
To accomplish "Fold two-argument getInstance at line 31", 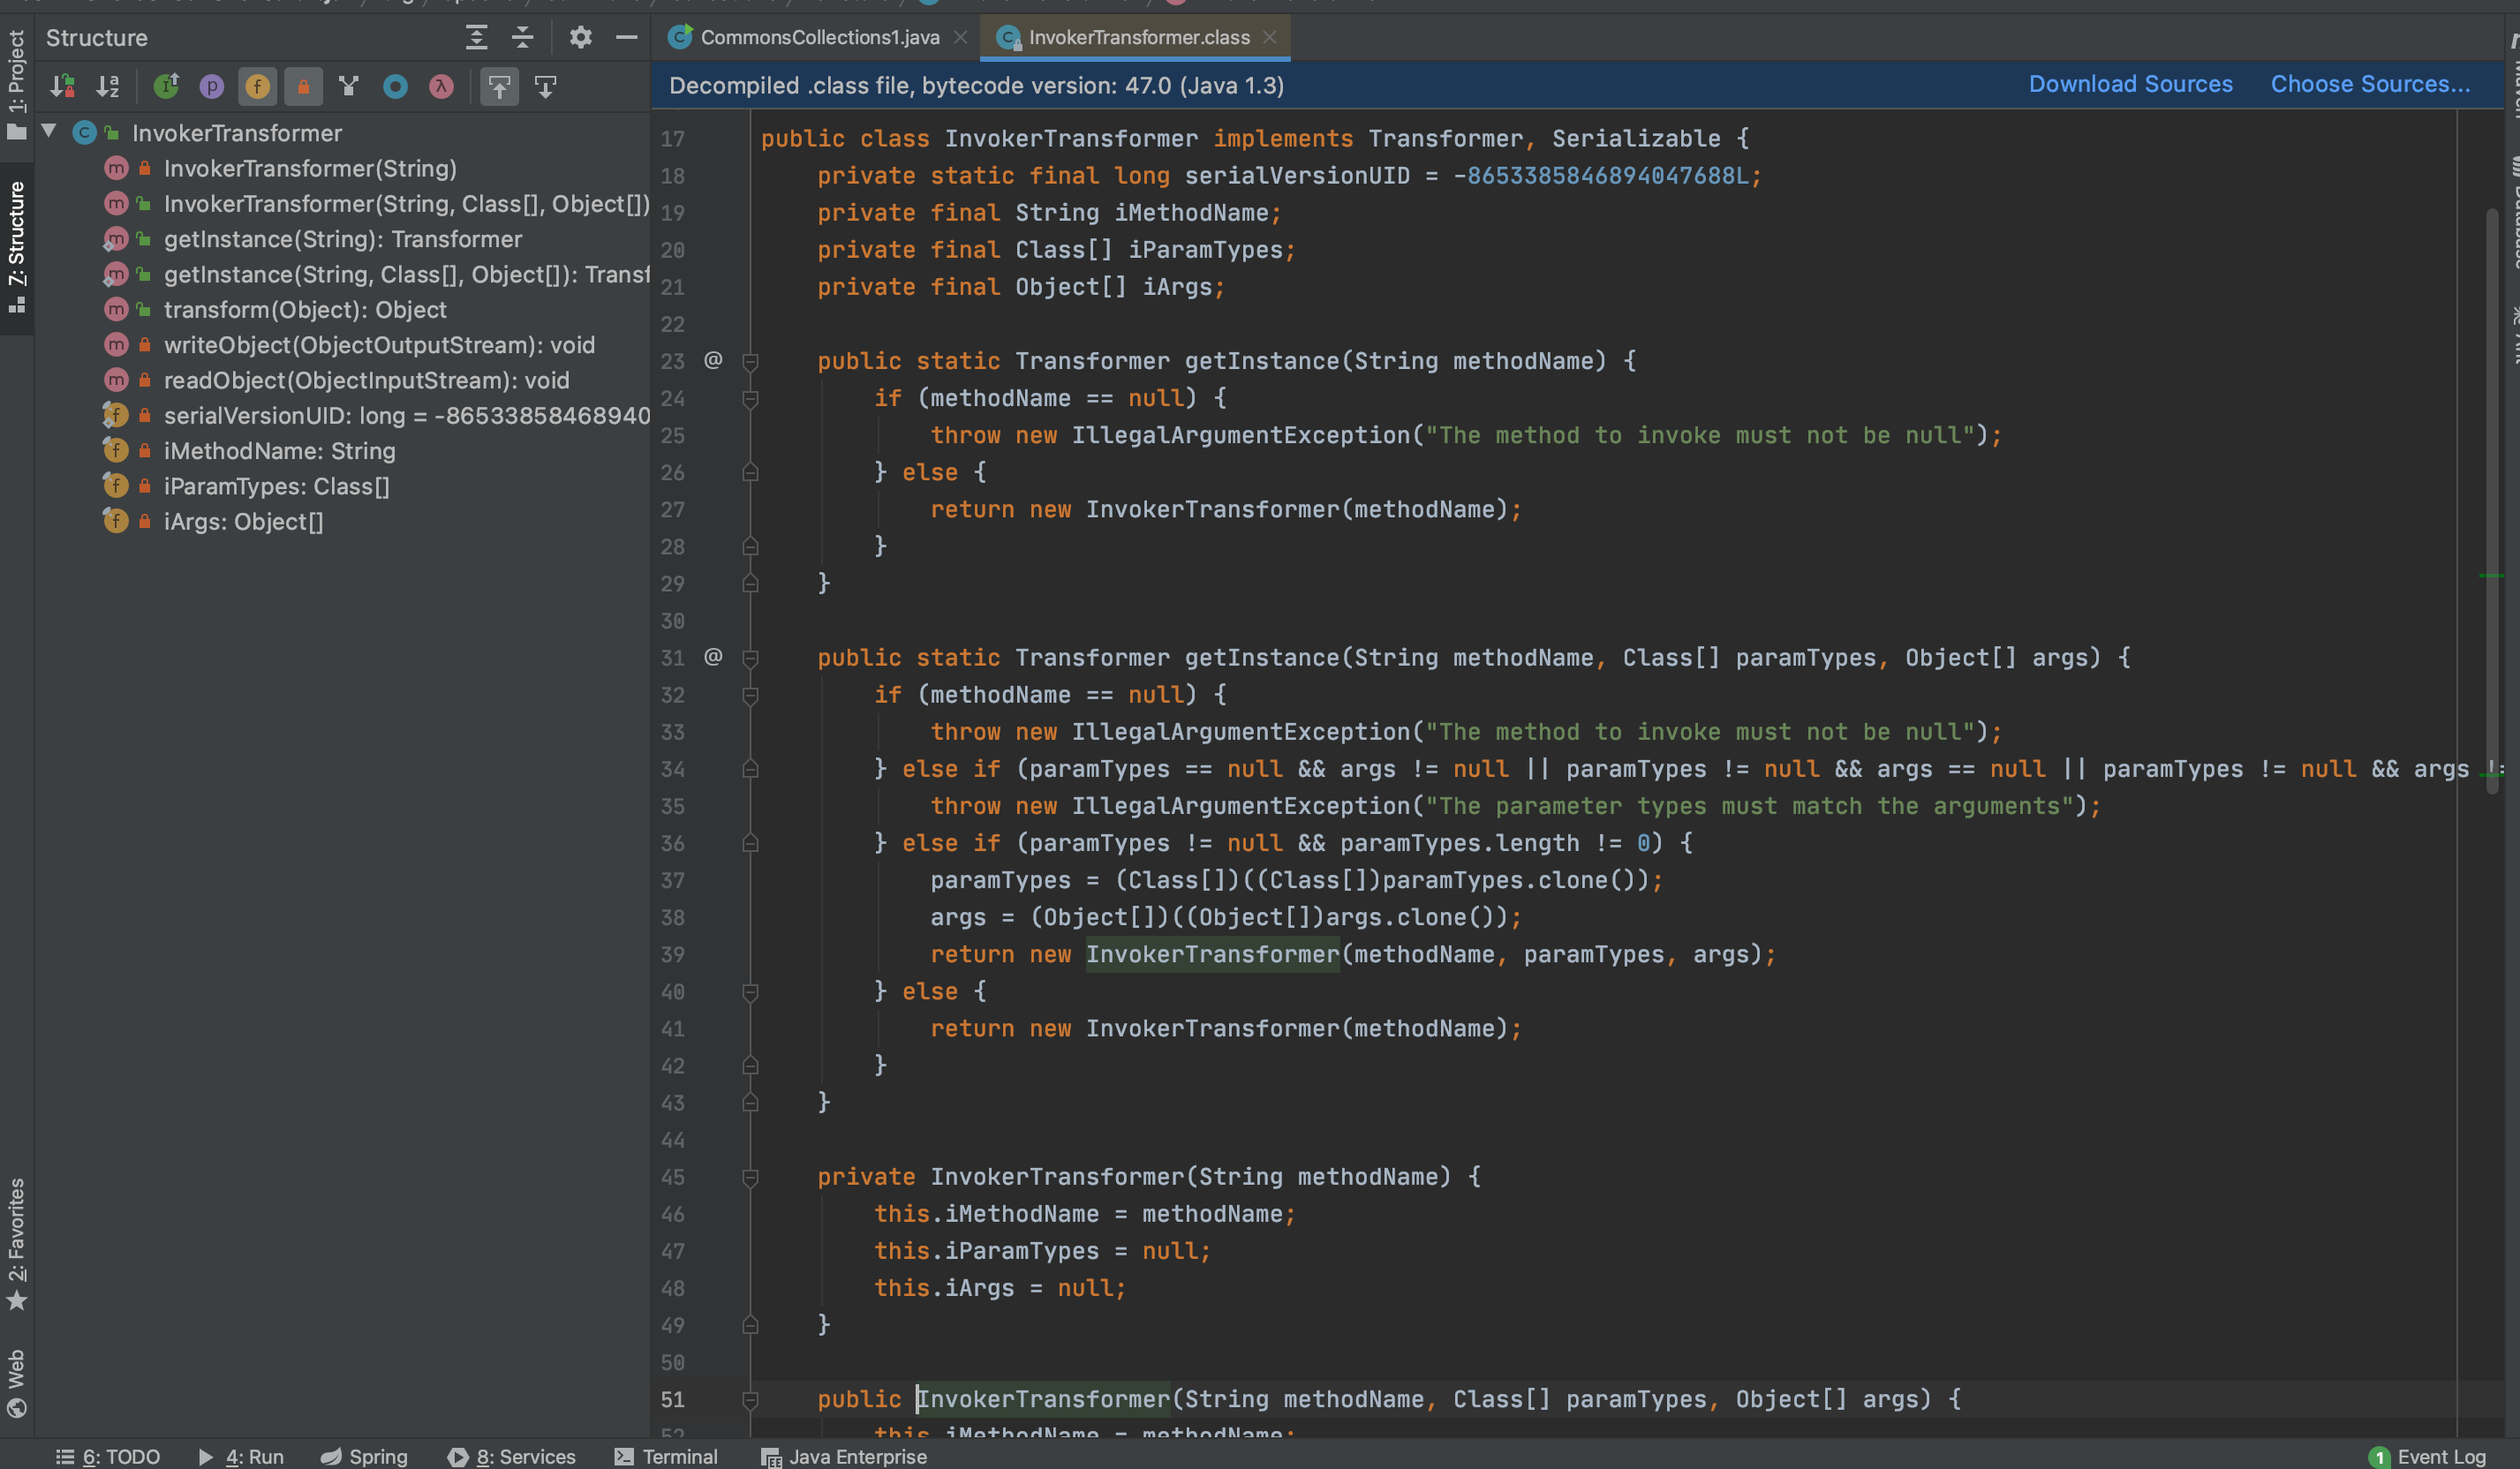I will pos(750,659).
